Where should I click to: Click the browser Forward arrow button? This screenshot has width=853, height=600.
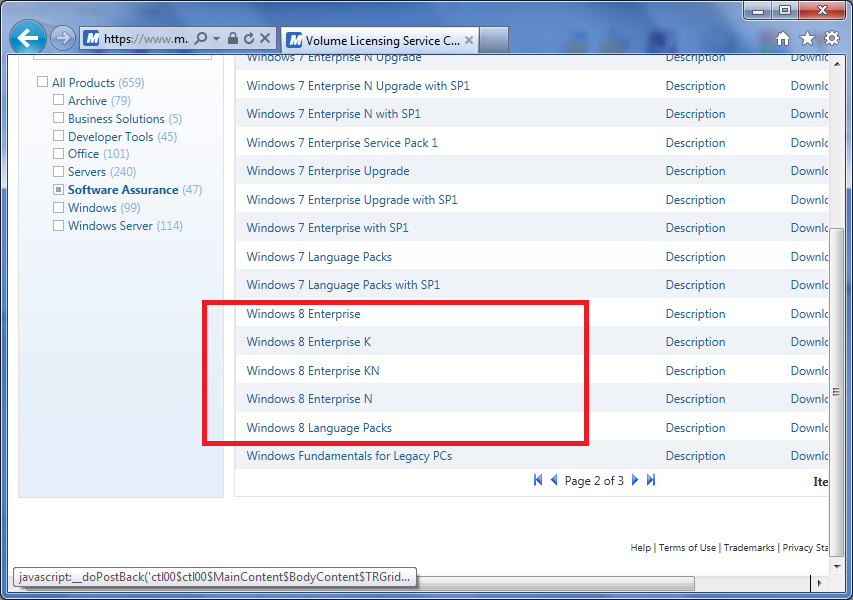pyautogui.click(x=63, y=38)
